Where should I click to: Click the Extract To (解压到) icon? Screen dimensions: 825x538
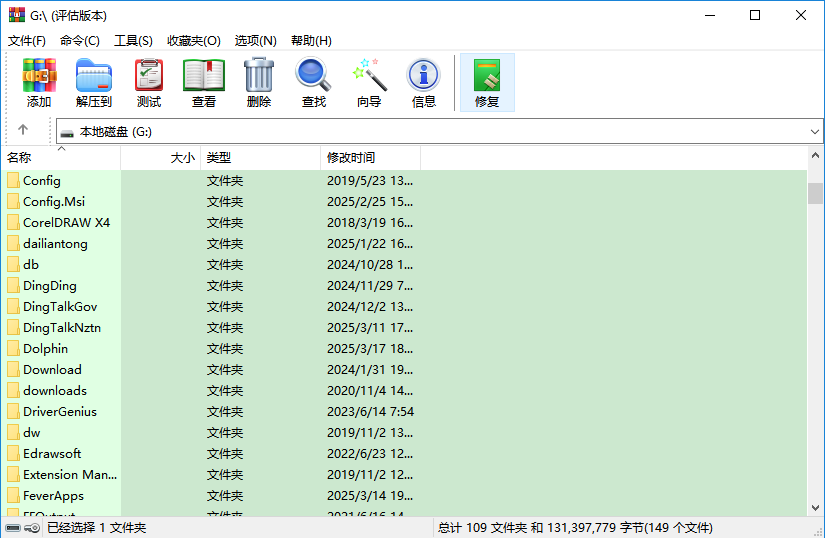coord(94,82)
